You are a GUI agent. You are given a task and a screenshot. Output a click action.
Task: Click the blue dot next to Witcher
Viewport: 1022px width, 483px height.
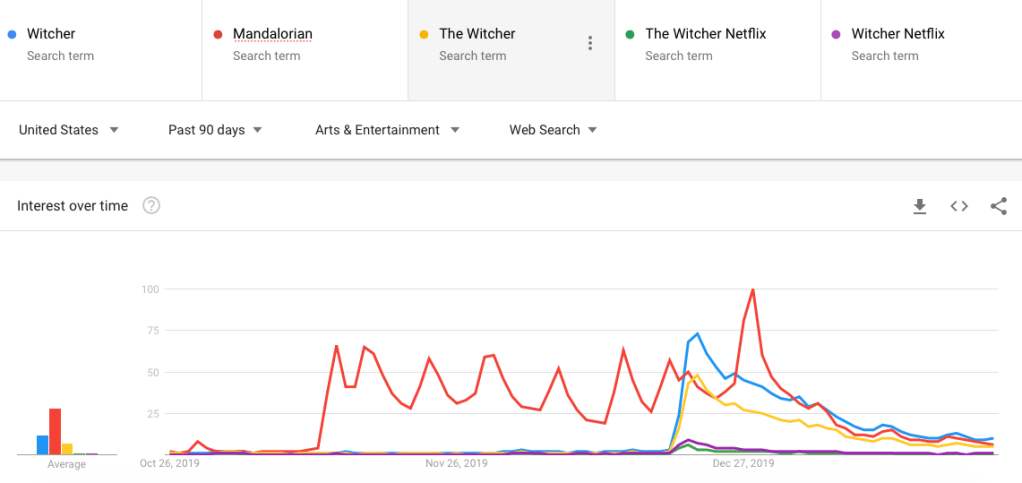pos(11,34)
